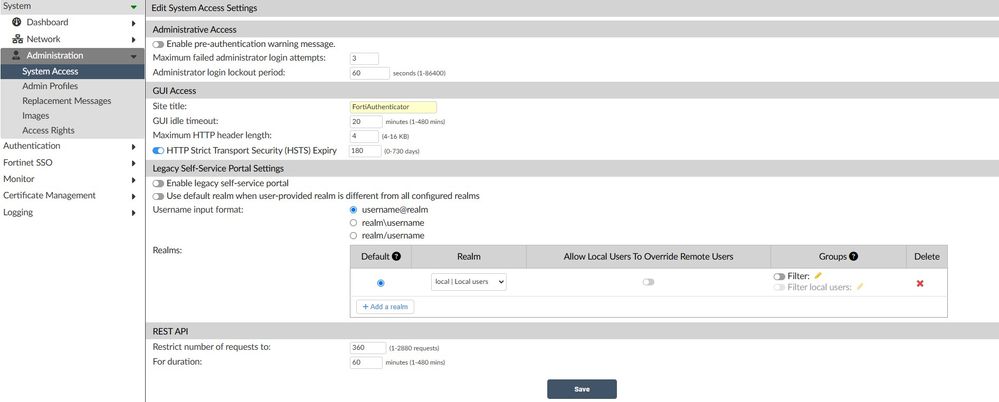Viewport: 999px width, 402px height.
Task: Expand the Dashboard submenu arrow
Action: (x=134, y=23)
